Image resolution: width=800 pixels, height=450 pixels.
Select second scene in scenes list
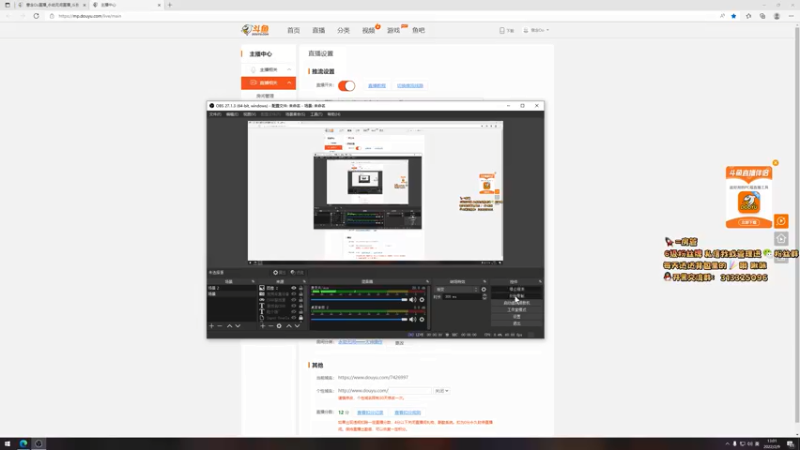[x=232, y=294]
